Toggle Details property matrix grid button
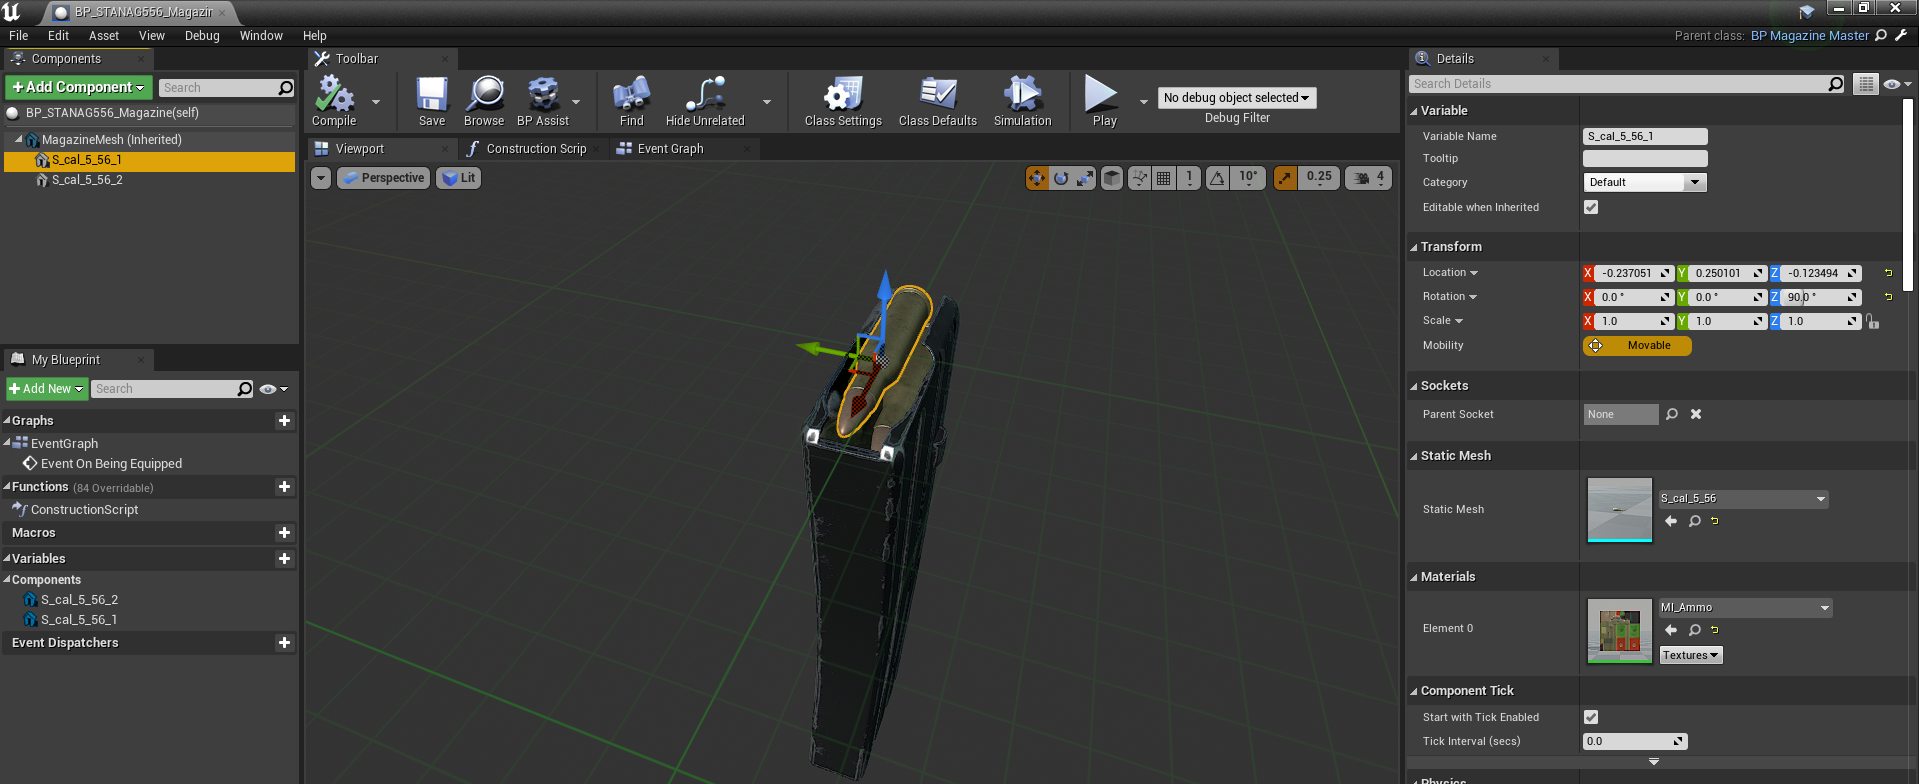Viewport: 1919px width, 784px height. click(x=1865, y=84)
